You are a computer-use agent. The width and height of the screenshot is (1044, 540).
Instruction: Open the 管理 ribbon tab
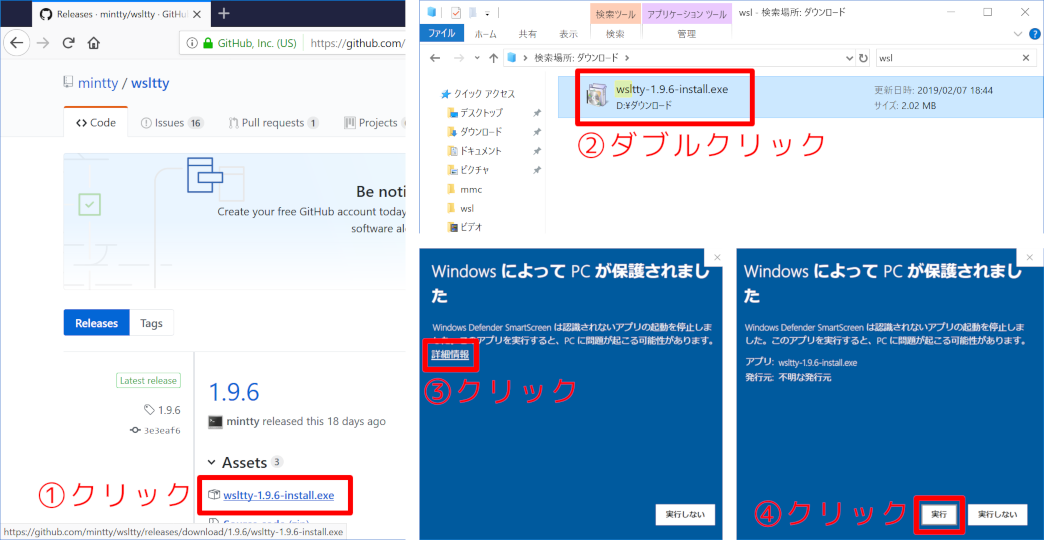686,33
